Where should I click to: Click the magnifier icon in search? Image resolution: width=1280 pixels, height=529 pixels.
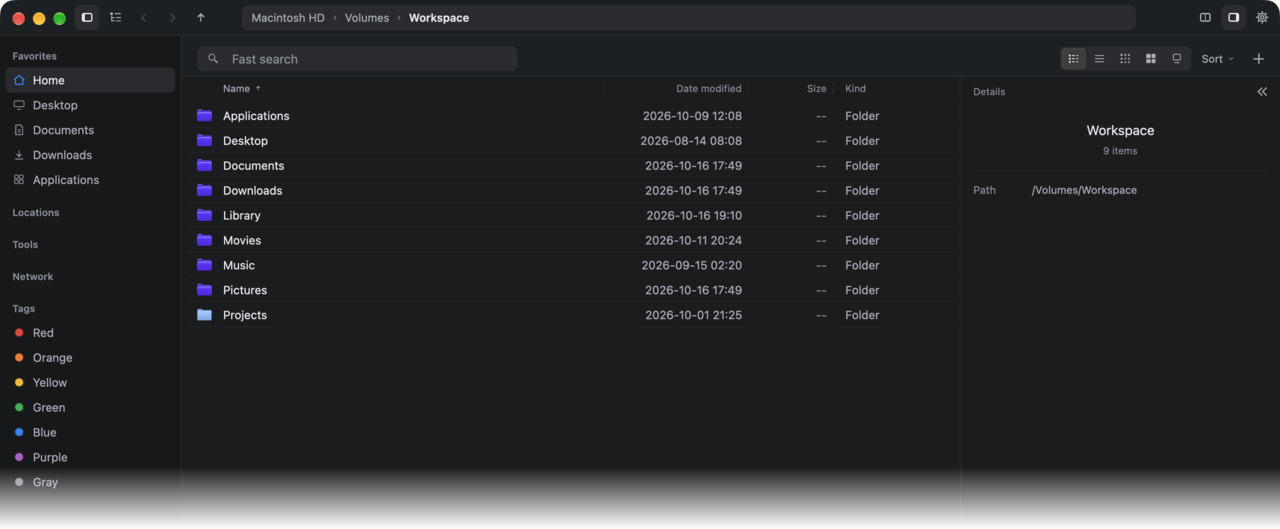click(213, 59)
